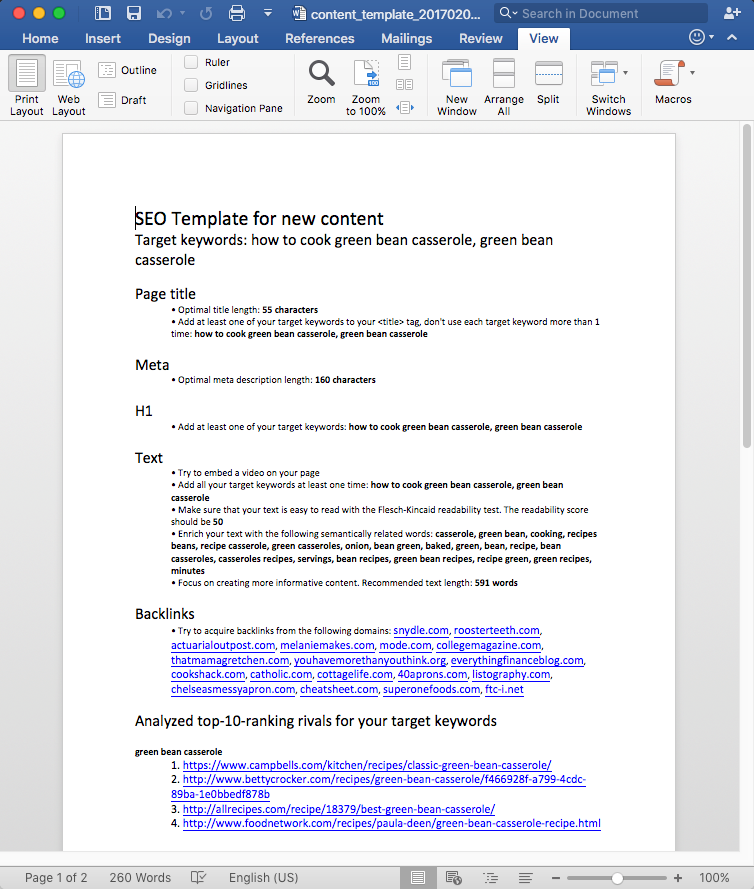Open the foodnetwork.com recipe link
754x889 pixels.
[392, 823]
